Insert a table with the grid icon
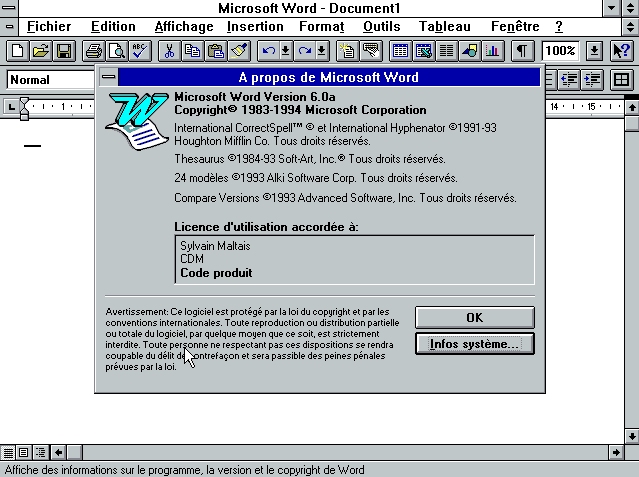Image resolution: width=639 pixels, height=477 pixels. [400, 51]
